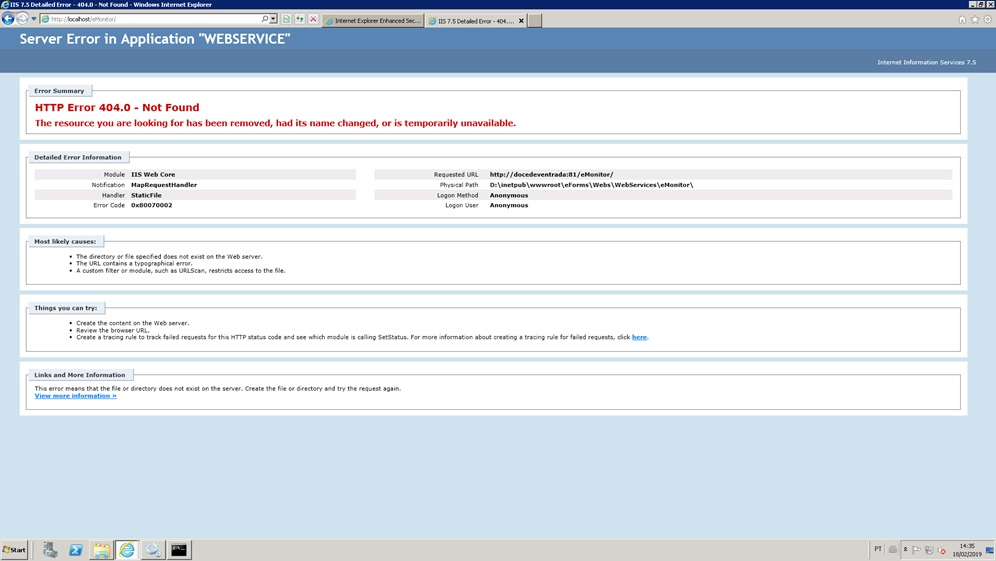Click inside the URL address field

150,19
